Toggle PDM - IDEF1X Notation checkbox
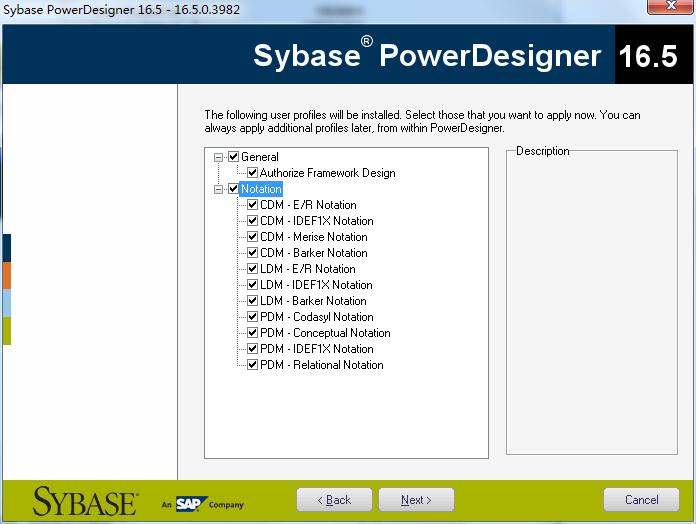Image resolution: width=696 pixels, height=524 pixels. [253, 348]
